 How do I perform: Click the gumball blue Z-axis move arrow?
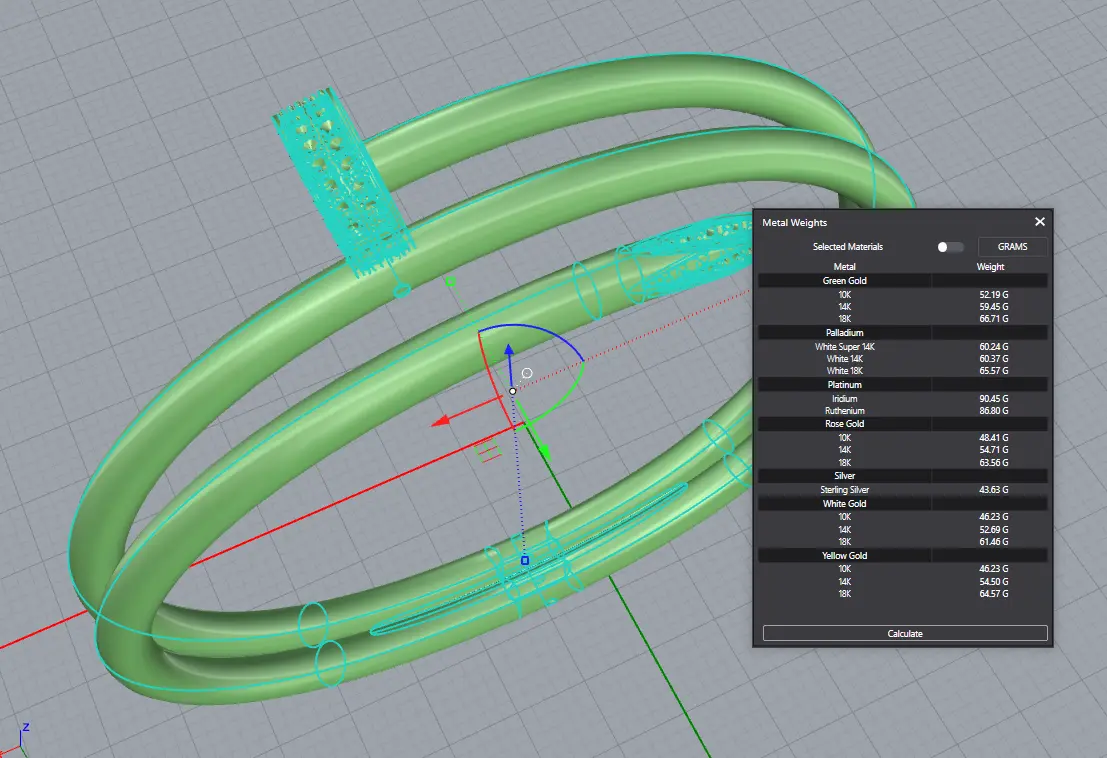click(x=509, y=352)
